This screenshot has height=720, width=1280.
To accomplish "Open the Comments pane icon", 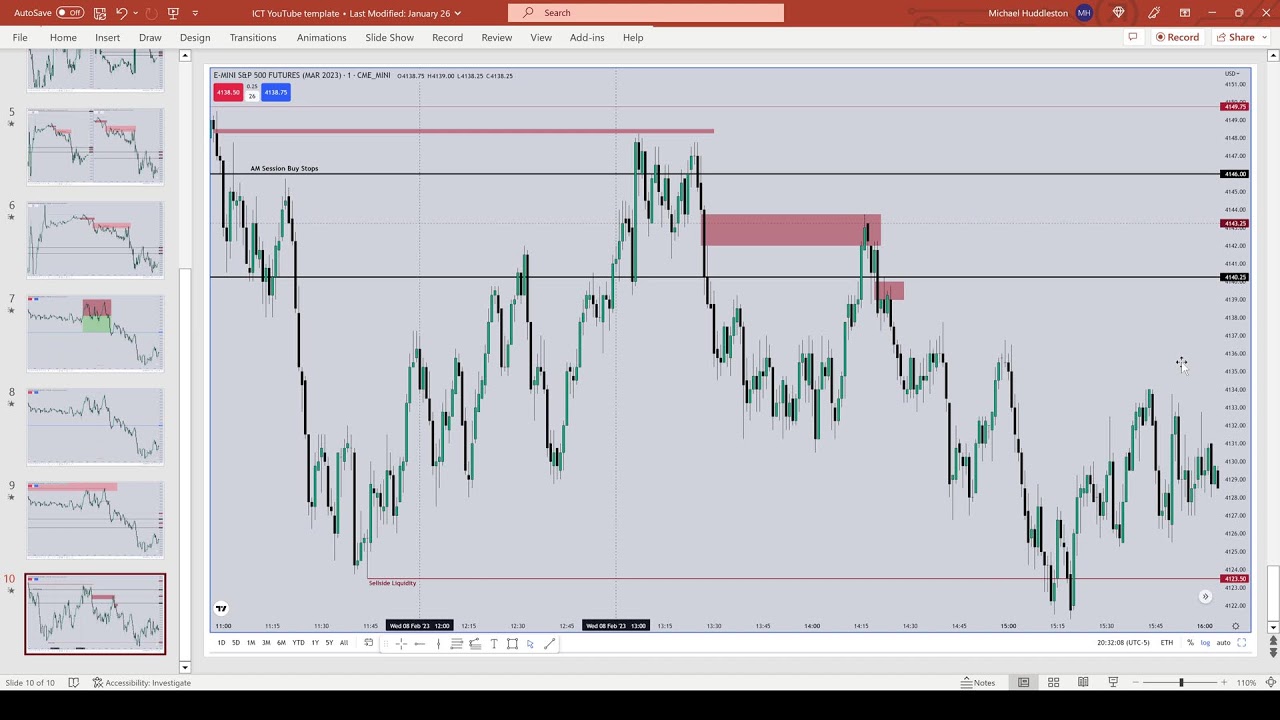I will pyautogui.click(x=1132, y=38).
